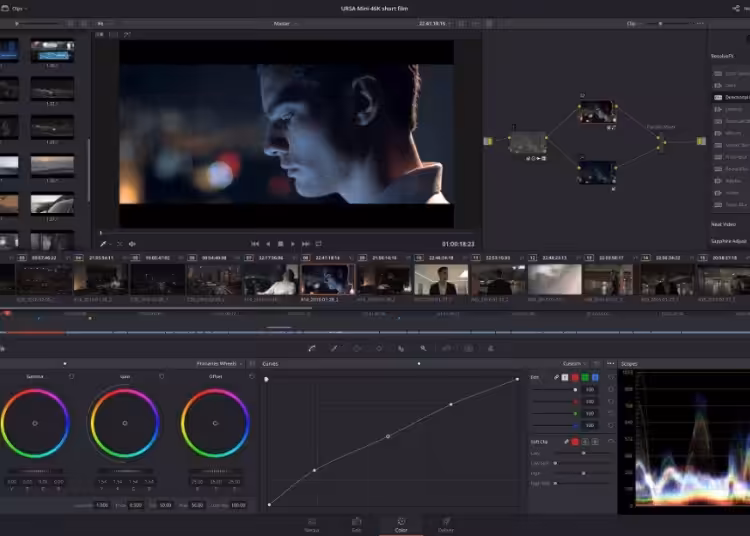Screen dimensions: 750x536
Task: Adjust the Gain master wheel slider
Action: coord(125,471)
